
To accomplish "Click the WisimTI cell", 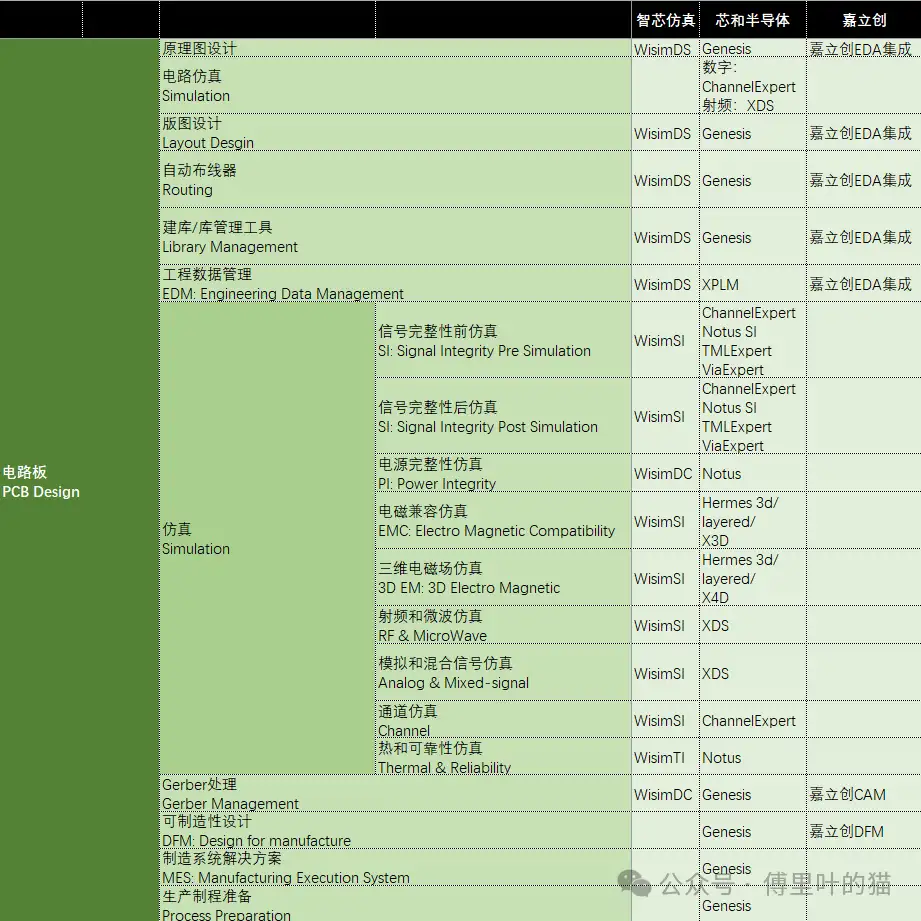I will (x=665, y=758).
